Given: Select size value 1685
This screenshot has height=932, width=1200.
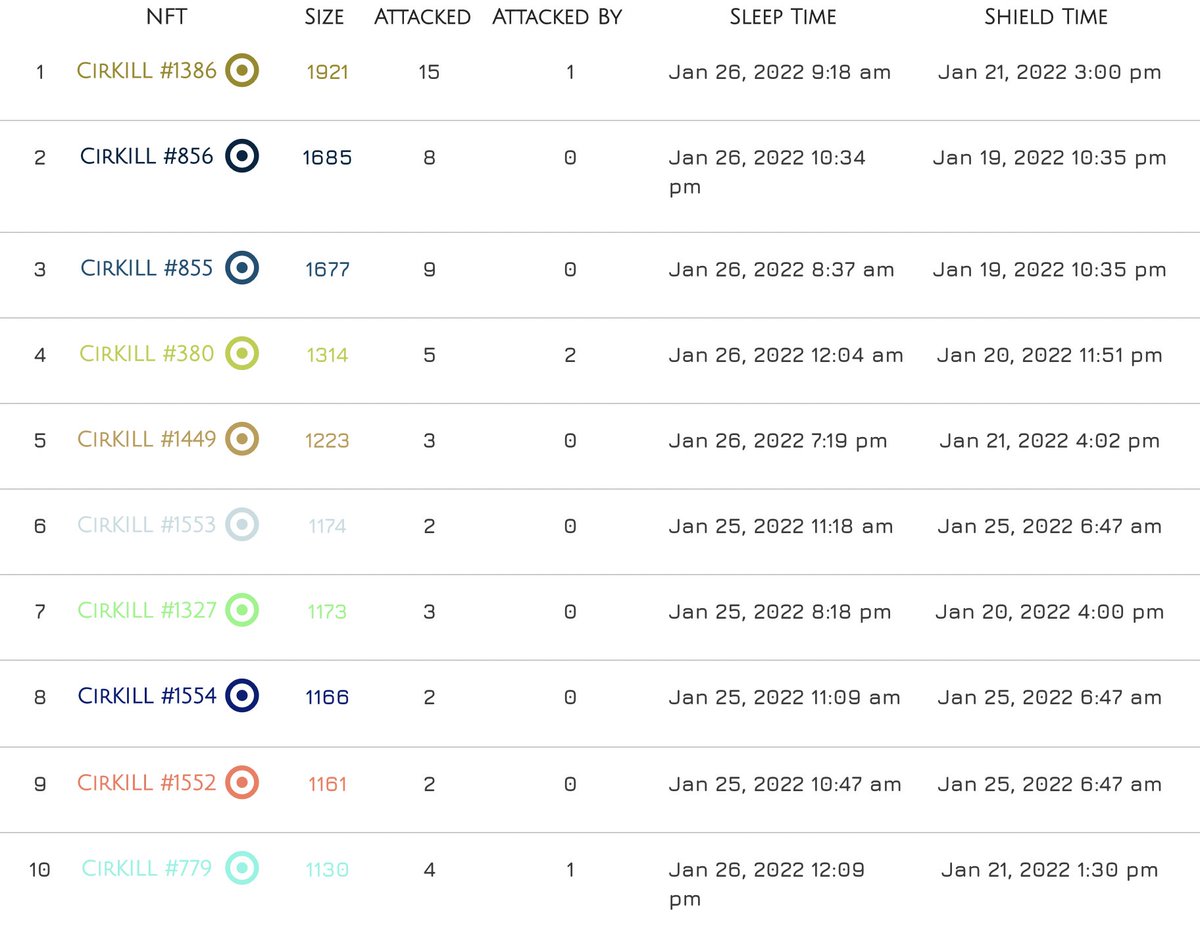Looking at the screenshot, I should click(327, 158).
